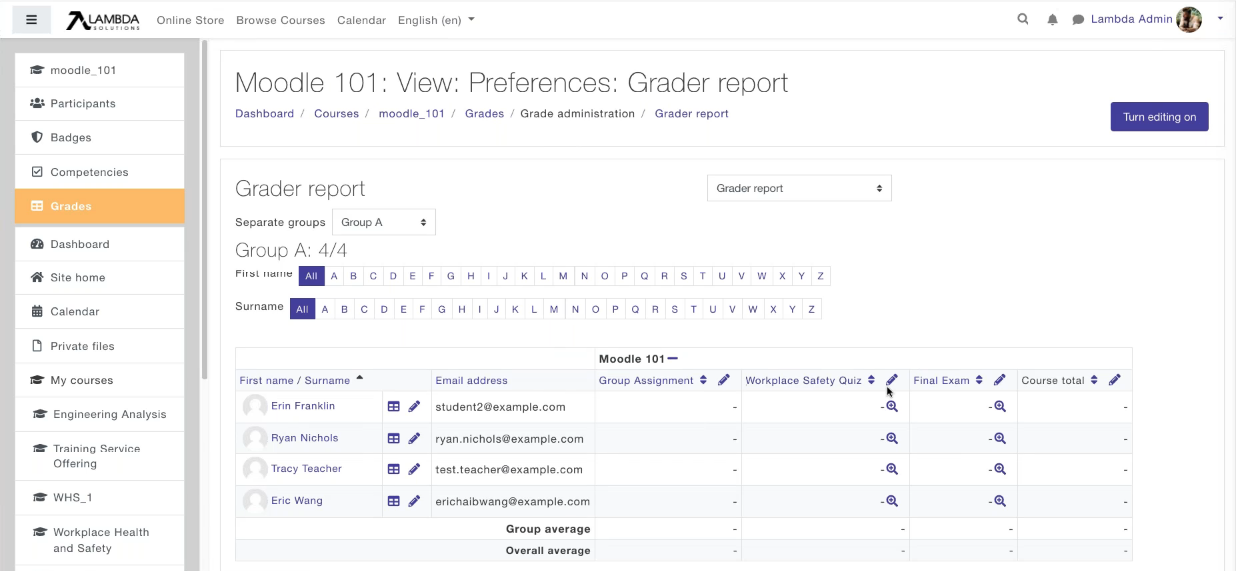Analyze Eric Wang's Workplace Safety Quiz grade

pos(892,502)
